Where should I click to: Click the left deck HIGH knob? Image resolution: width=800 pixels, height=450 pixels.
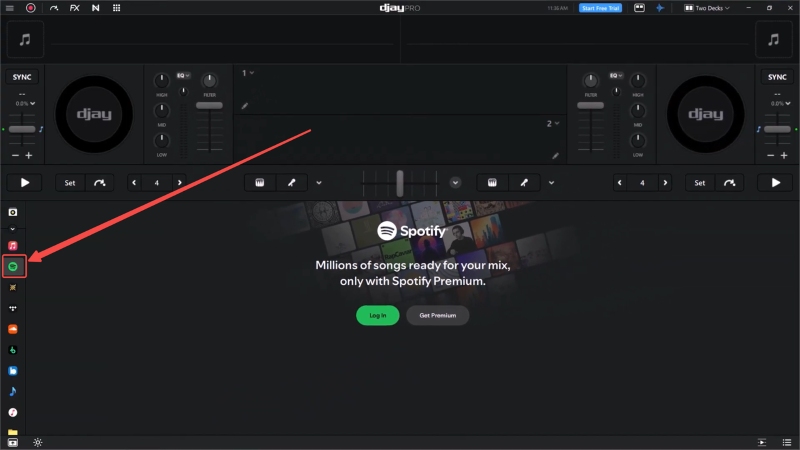coord(162,80)
